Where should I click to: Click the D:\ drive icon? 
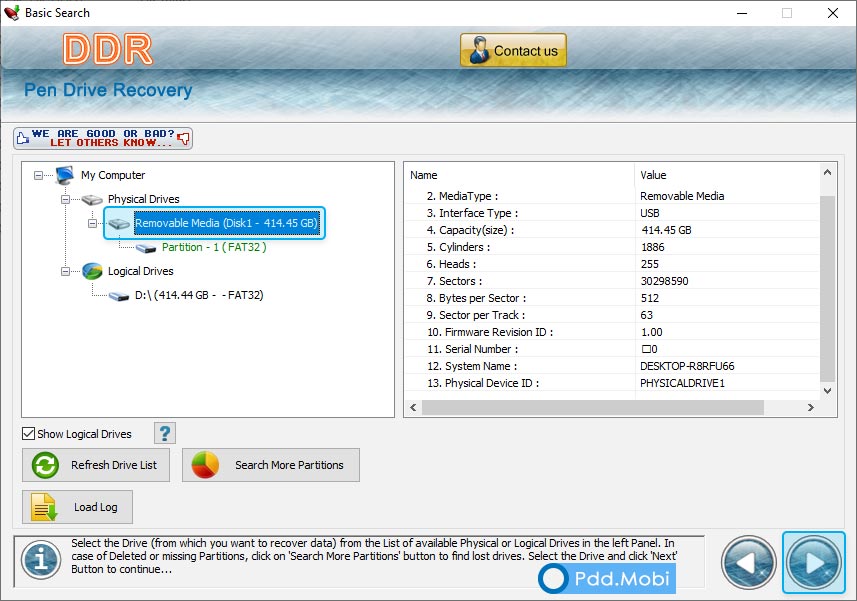pyautogui.click(x=119, y=296)
